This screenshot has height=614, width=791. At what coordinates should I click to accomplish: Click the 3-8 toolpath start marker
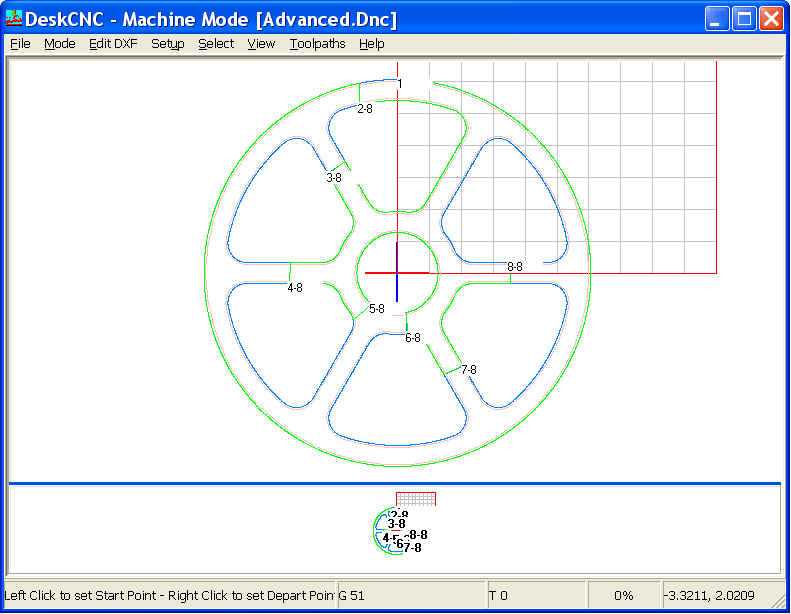[334, 178]
